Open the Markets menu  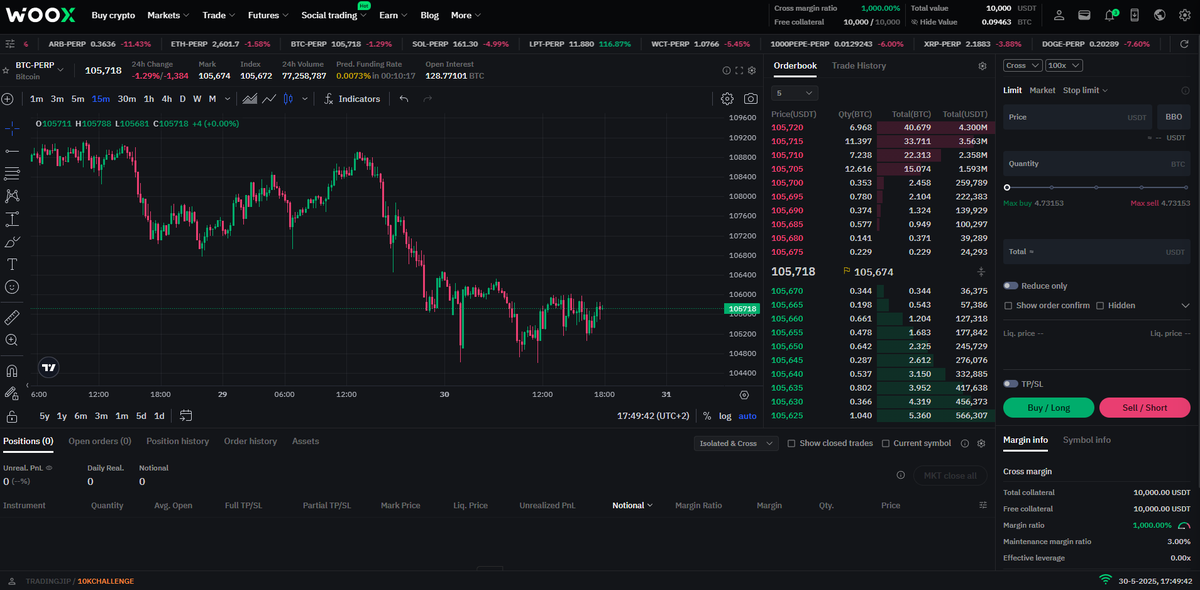[x=168, y=15]
